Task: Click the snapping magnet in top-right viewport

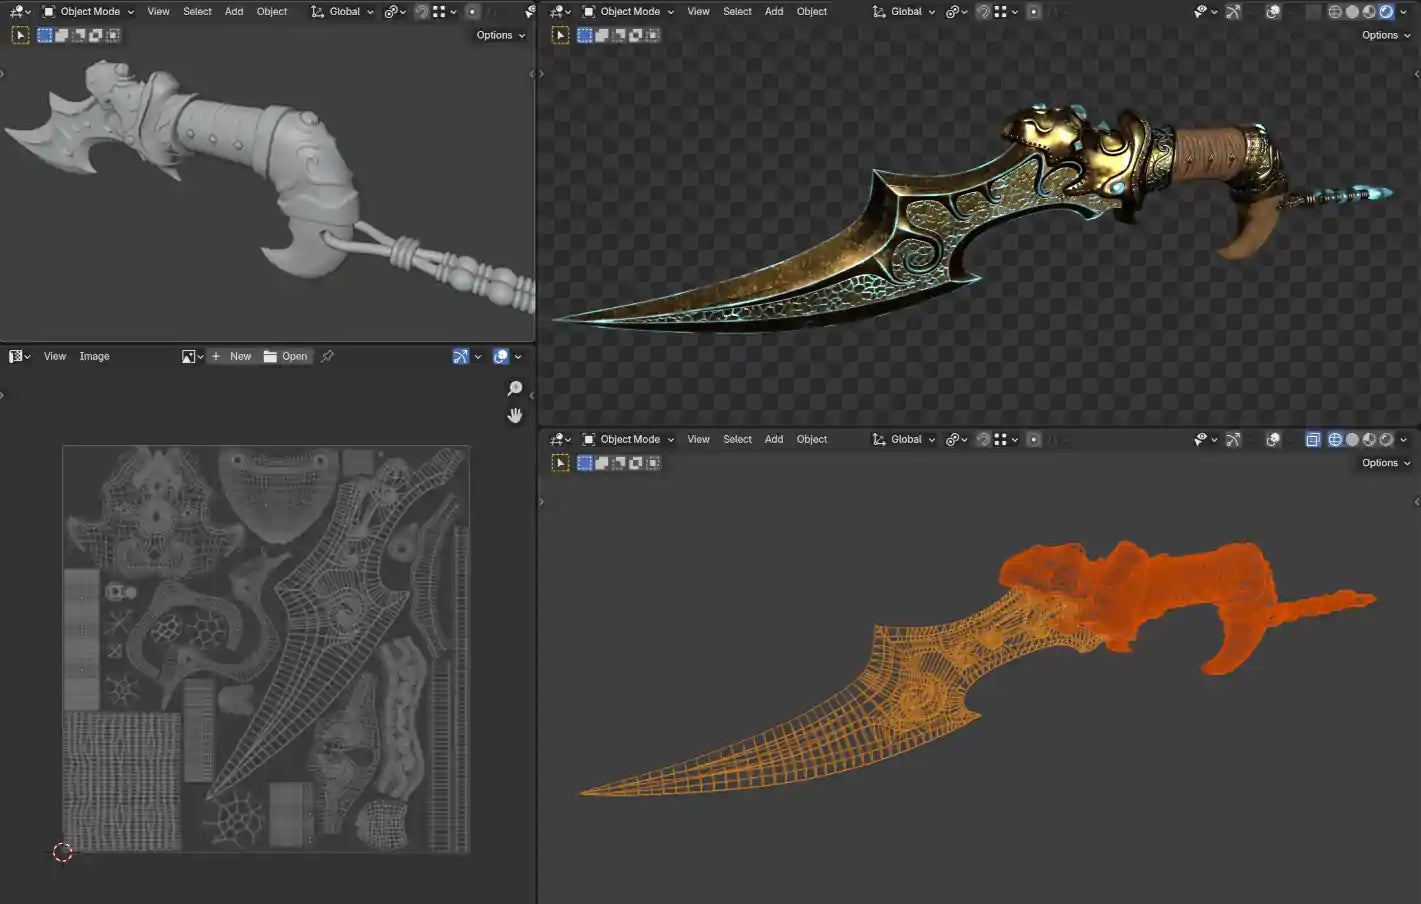Action: click(x=983, y=12)
